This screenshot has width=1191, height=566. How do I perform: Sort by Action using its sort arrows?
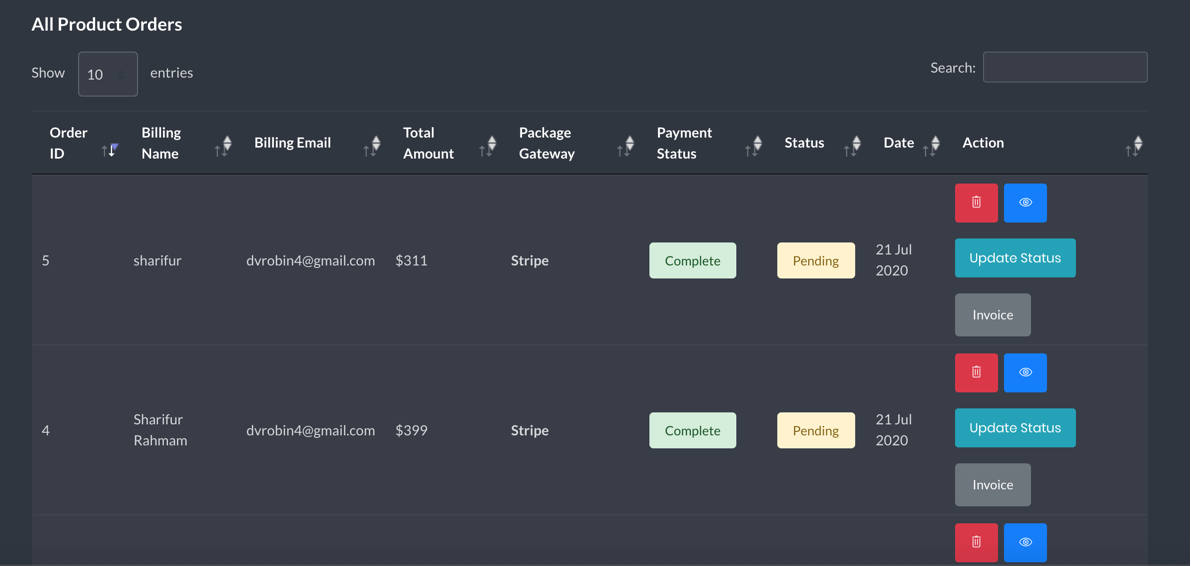1133,145
